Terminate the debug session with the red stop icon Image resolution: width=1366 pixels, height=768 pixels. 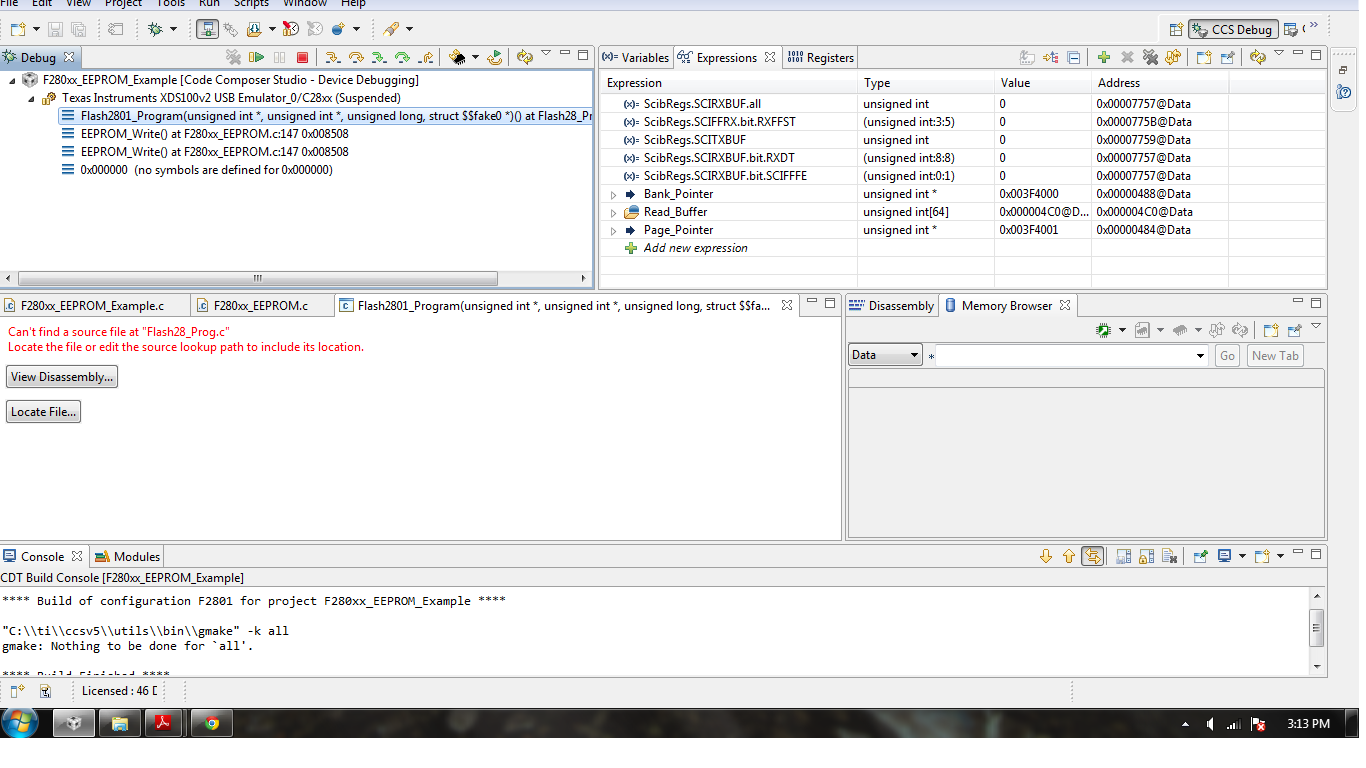pyautogui.click(x=303, y=58)
